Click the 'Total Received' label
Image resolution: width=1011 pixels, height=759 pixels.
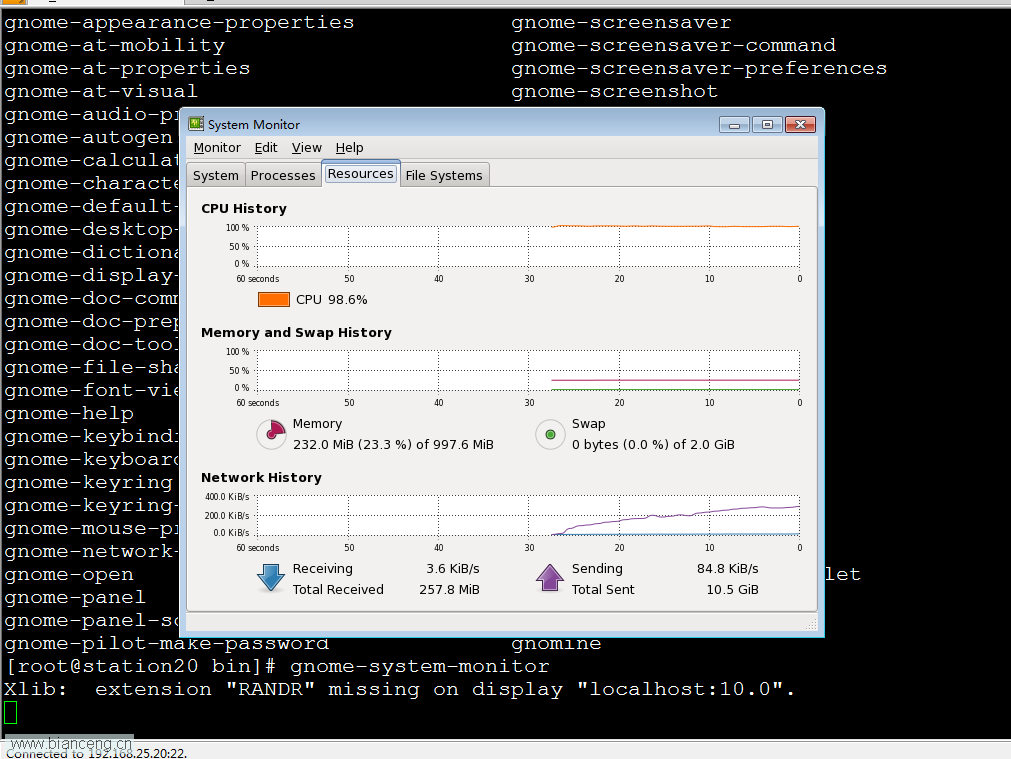(338, 589)
